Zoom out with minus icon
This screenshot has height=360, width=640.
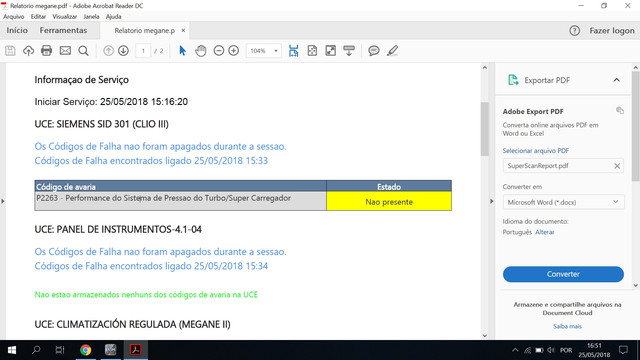tap(219, 51)
